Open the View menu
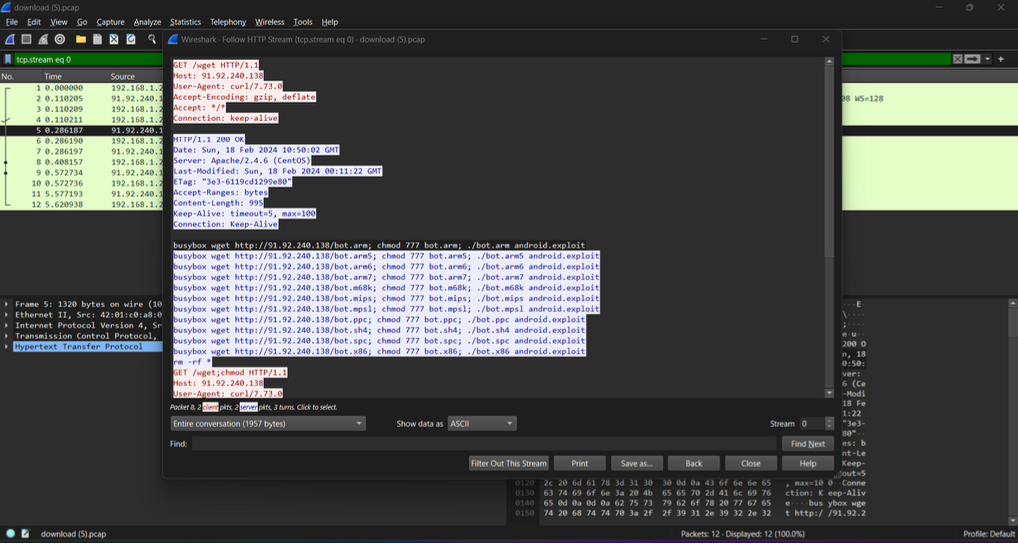Viewport: 1018px width, 544px height. tap(58, 22)
